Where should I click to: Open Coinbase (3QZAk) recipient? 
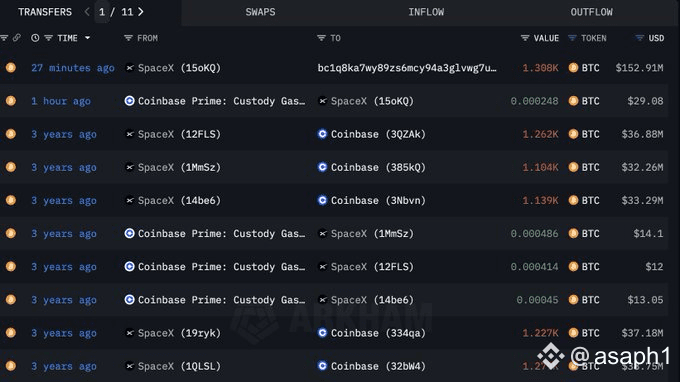378,134
